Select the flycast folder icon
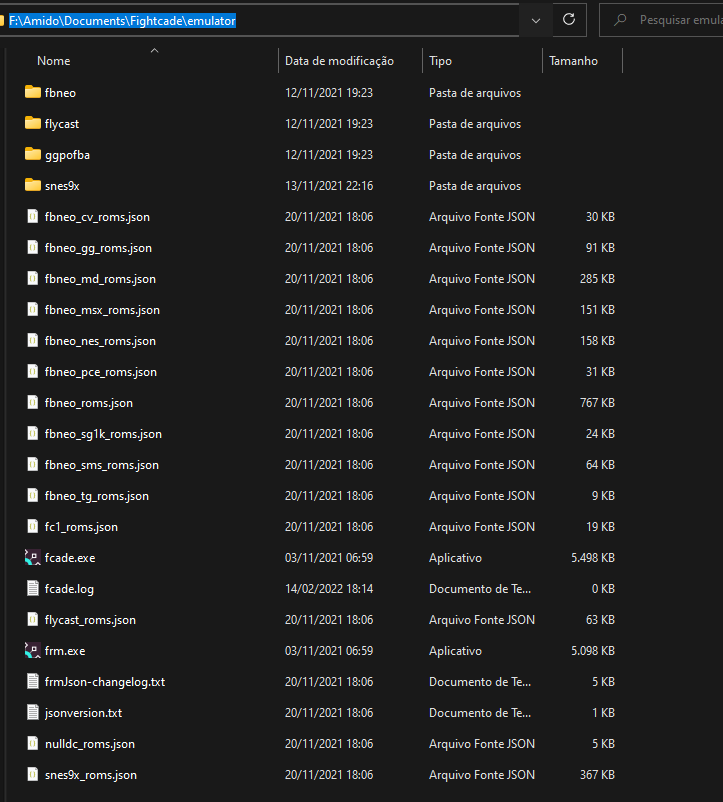This screenshot has height=802, width=723. click(x=33, y=123)
